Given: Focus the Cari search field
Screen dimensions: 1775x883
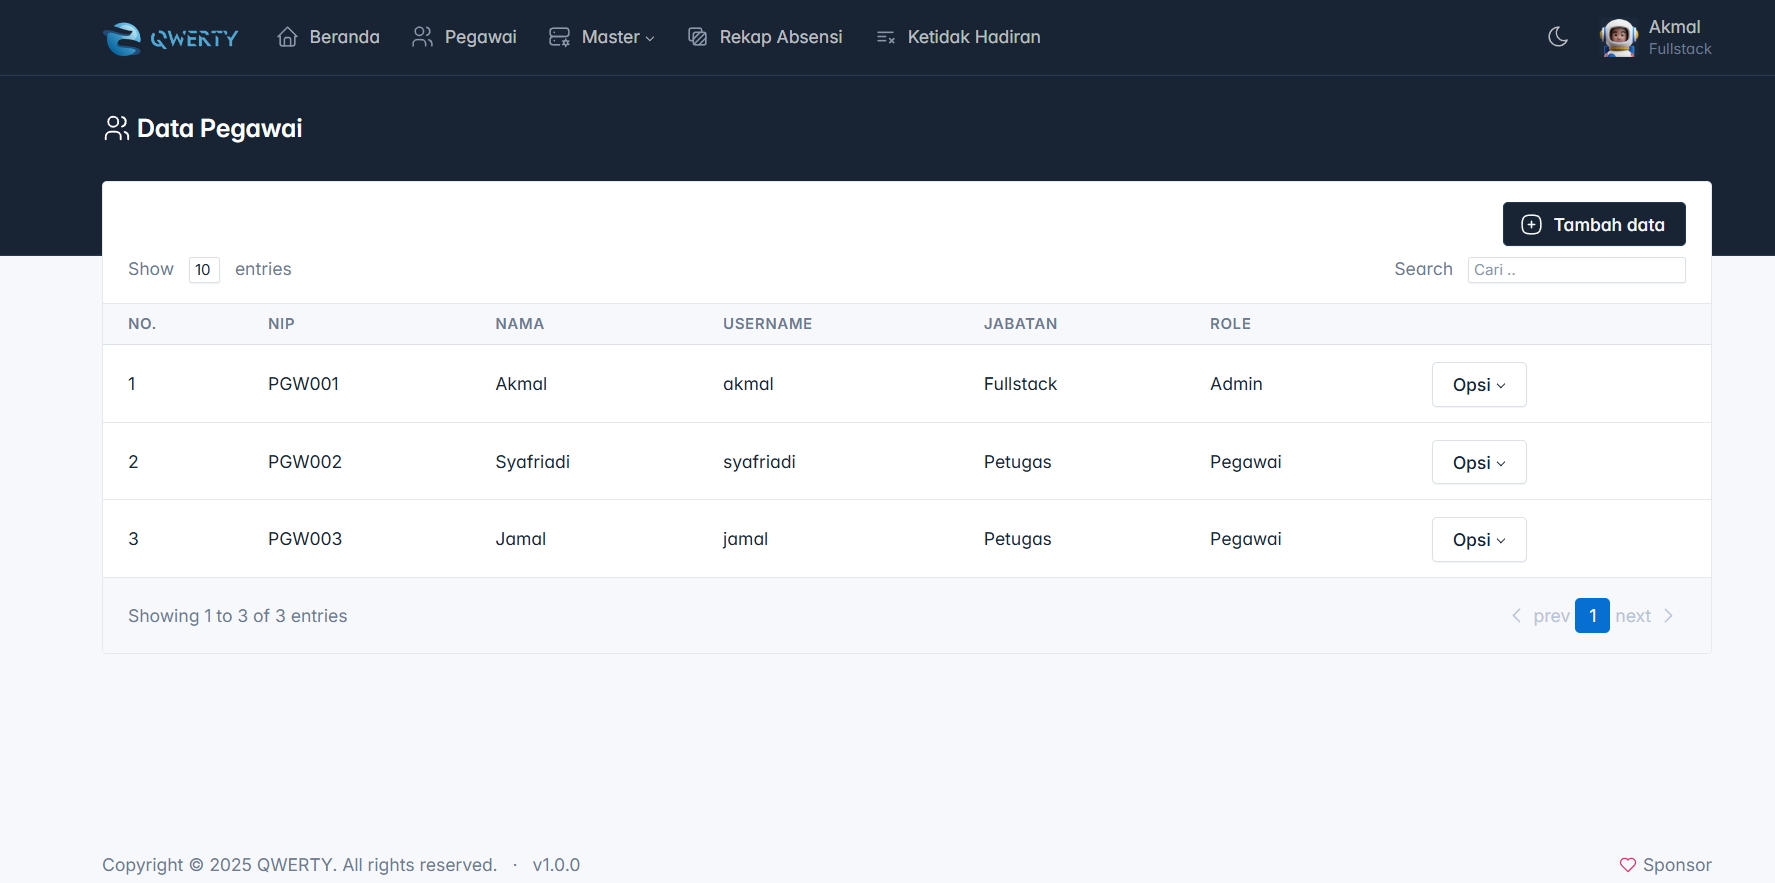Looking at the screenshot, I should click(x=1576, y=270).
